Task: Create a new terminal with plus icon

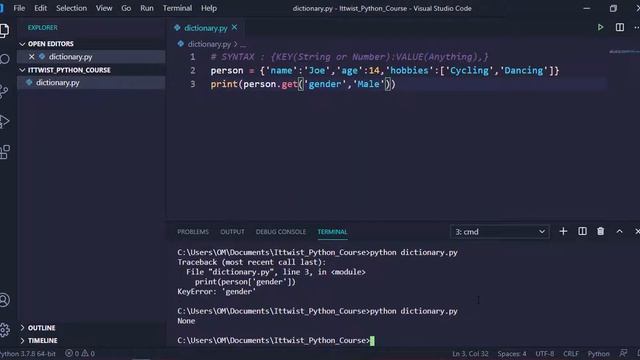Action: pos(563,231)
